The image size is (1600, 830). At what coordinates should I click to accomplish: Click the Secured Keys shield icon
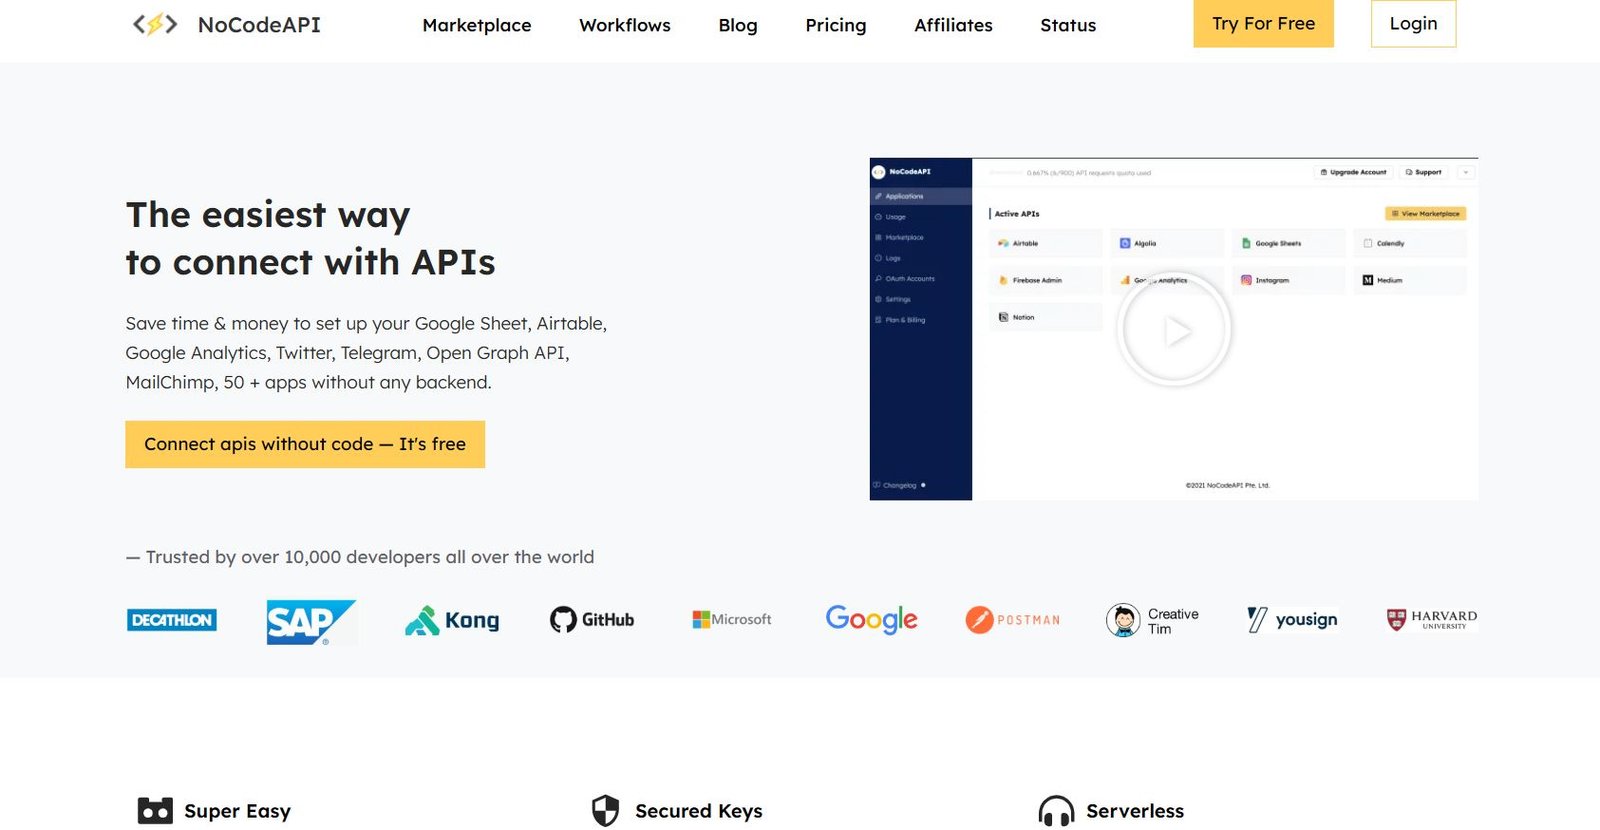point(605,811)
